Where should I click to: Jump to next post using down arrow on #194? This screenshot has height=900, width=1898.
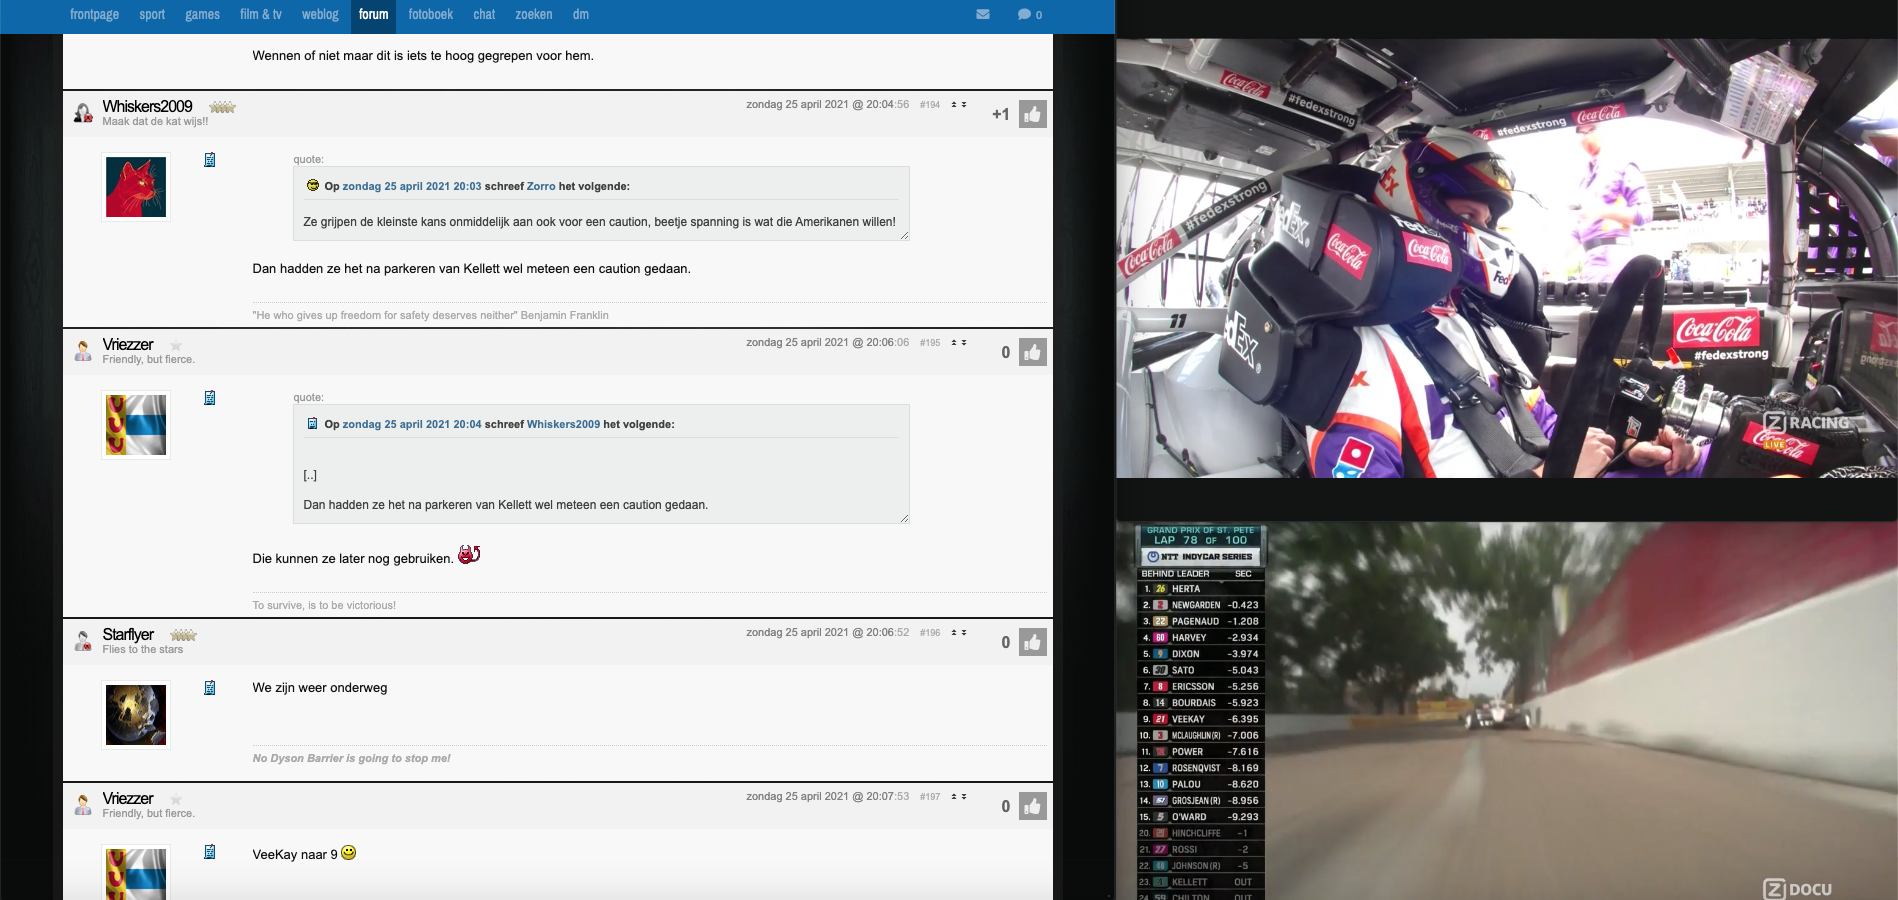click(964, 104)
